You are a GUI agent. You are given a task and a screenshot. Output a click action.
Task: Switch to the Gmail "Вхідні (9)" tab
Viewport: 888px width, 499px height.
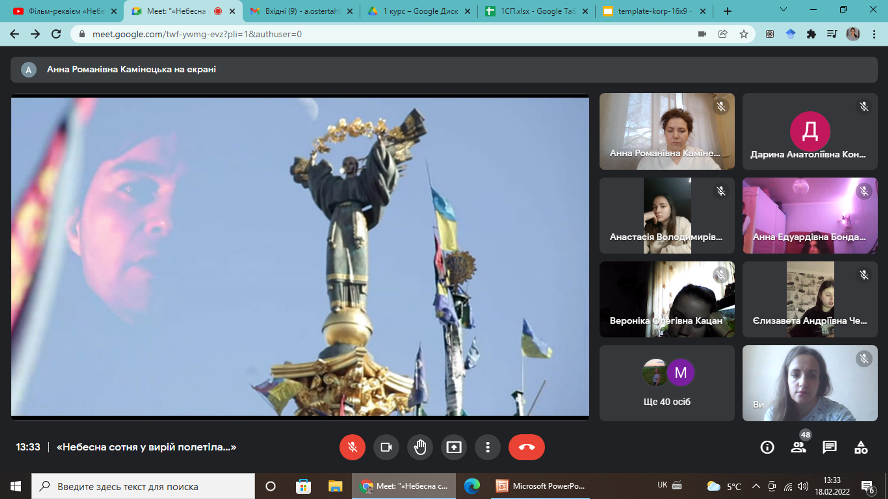pos(298,11)
